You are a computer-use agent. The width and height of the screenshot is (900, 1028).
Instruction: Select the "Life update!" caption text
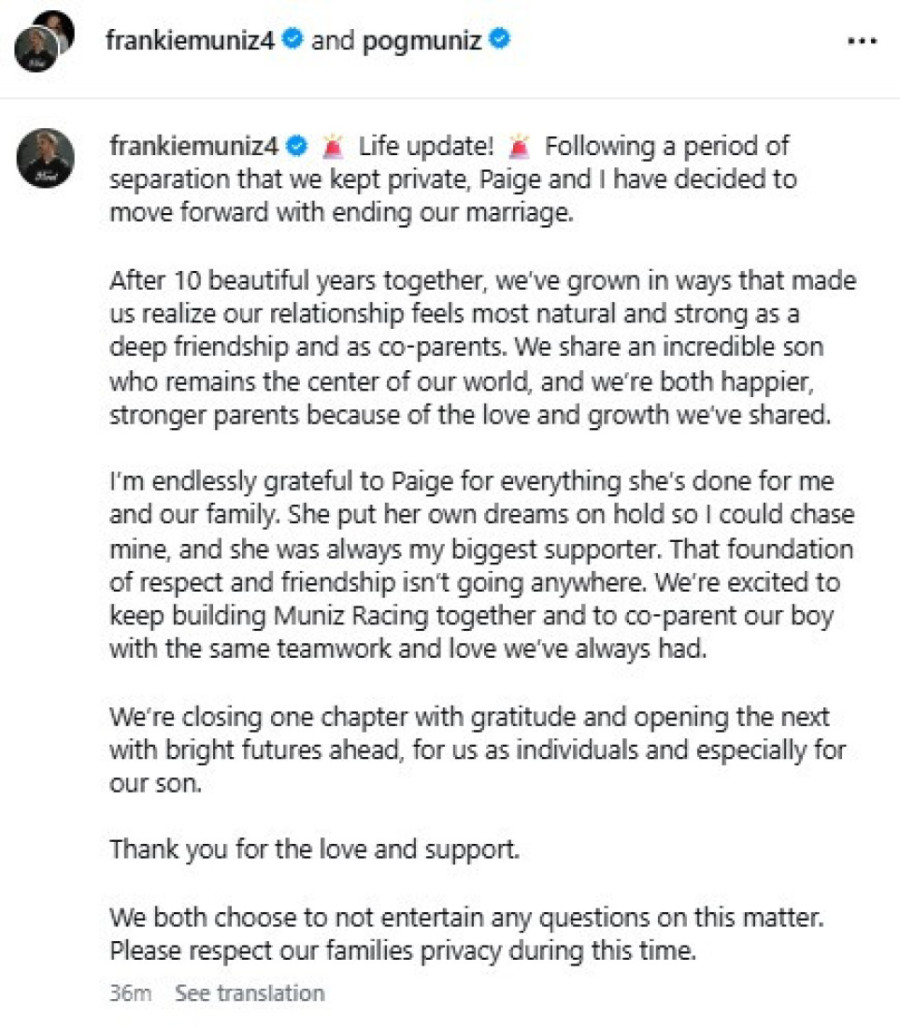[x=425, y=146]
